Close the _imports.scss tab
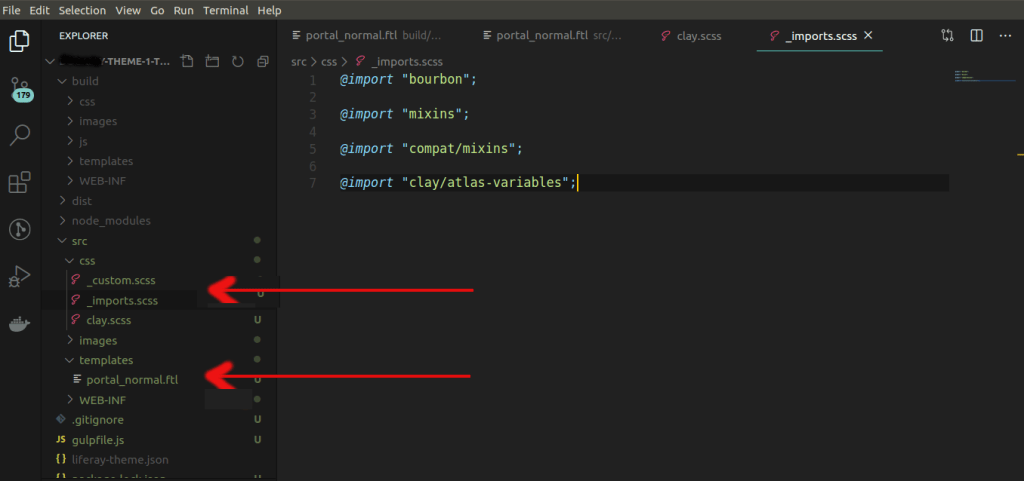1024x481 pixels. click(868, 35)
